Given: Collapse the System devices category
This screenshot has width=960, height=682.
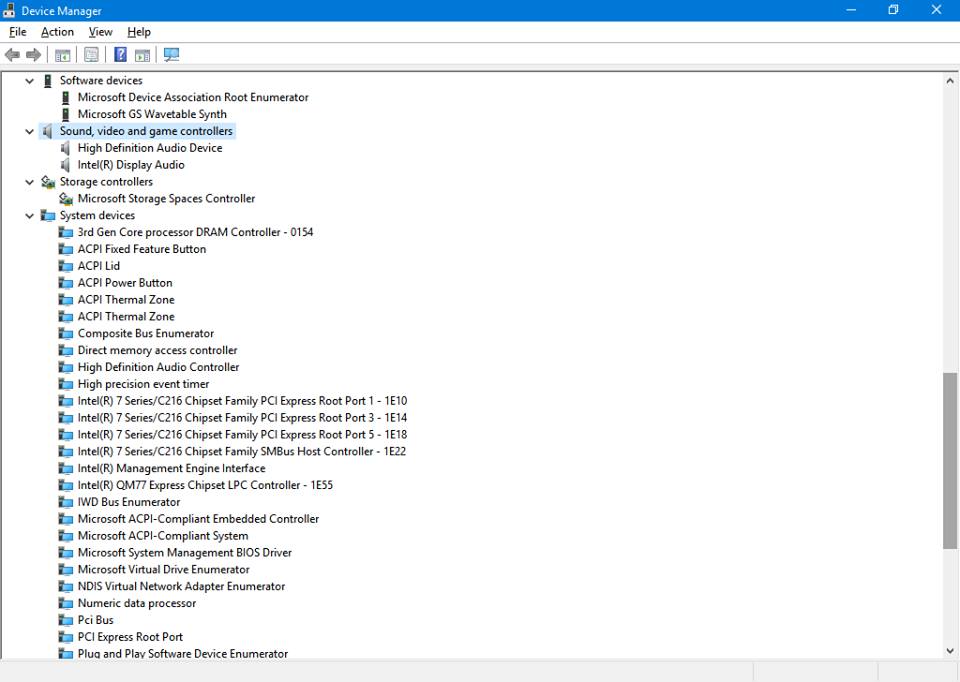Looking at the screenshot, I should pos(29,215).
